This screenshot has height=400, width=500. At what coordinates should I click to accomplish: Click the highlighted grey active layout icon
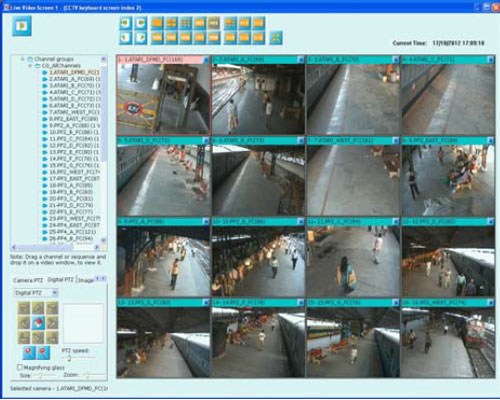point(214,23)
